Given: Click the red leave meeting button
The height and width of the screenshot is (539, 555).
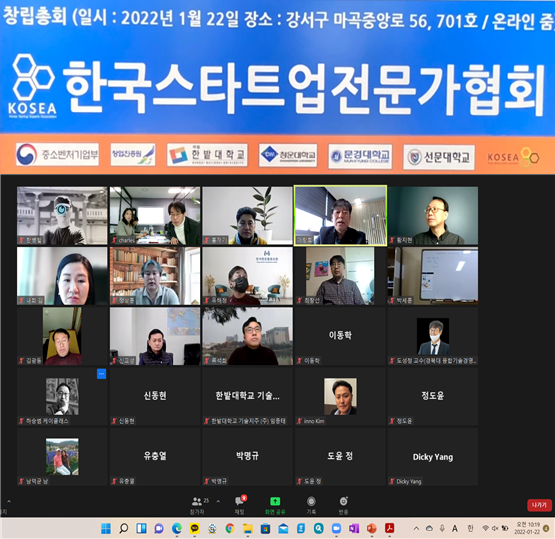Looking at the screenshot, I should pos(539,505).
